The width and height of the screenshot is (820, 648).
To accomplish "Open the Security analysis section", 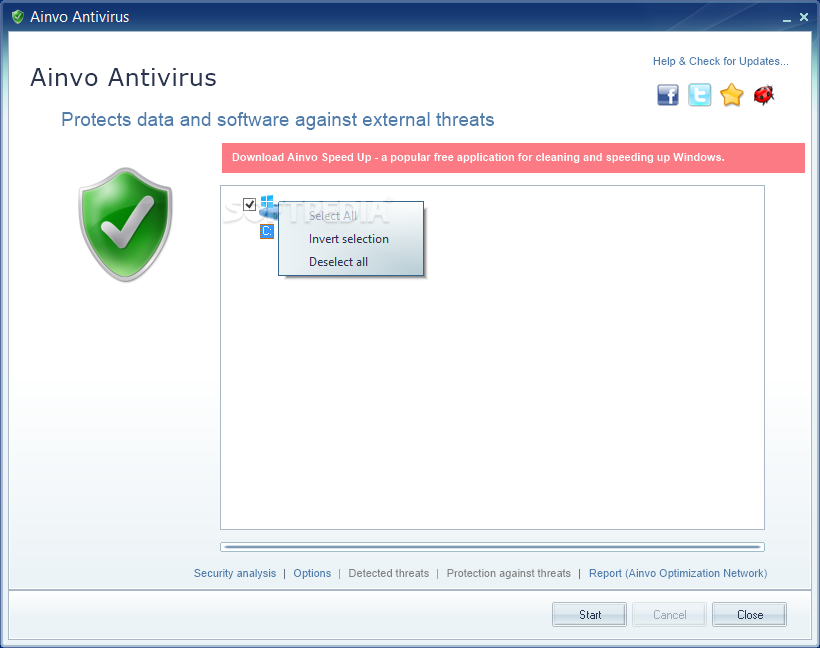I will click(235, 573).
